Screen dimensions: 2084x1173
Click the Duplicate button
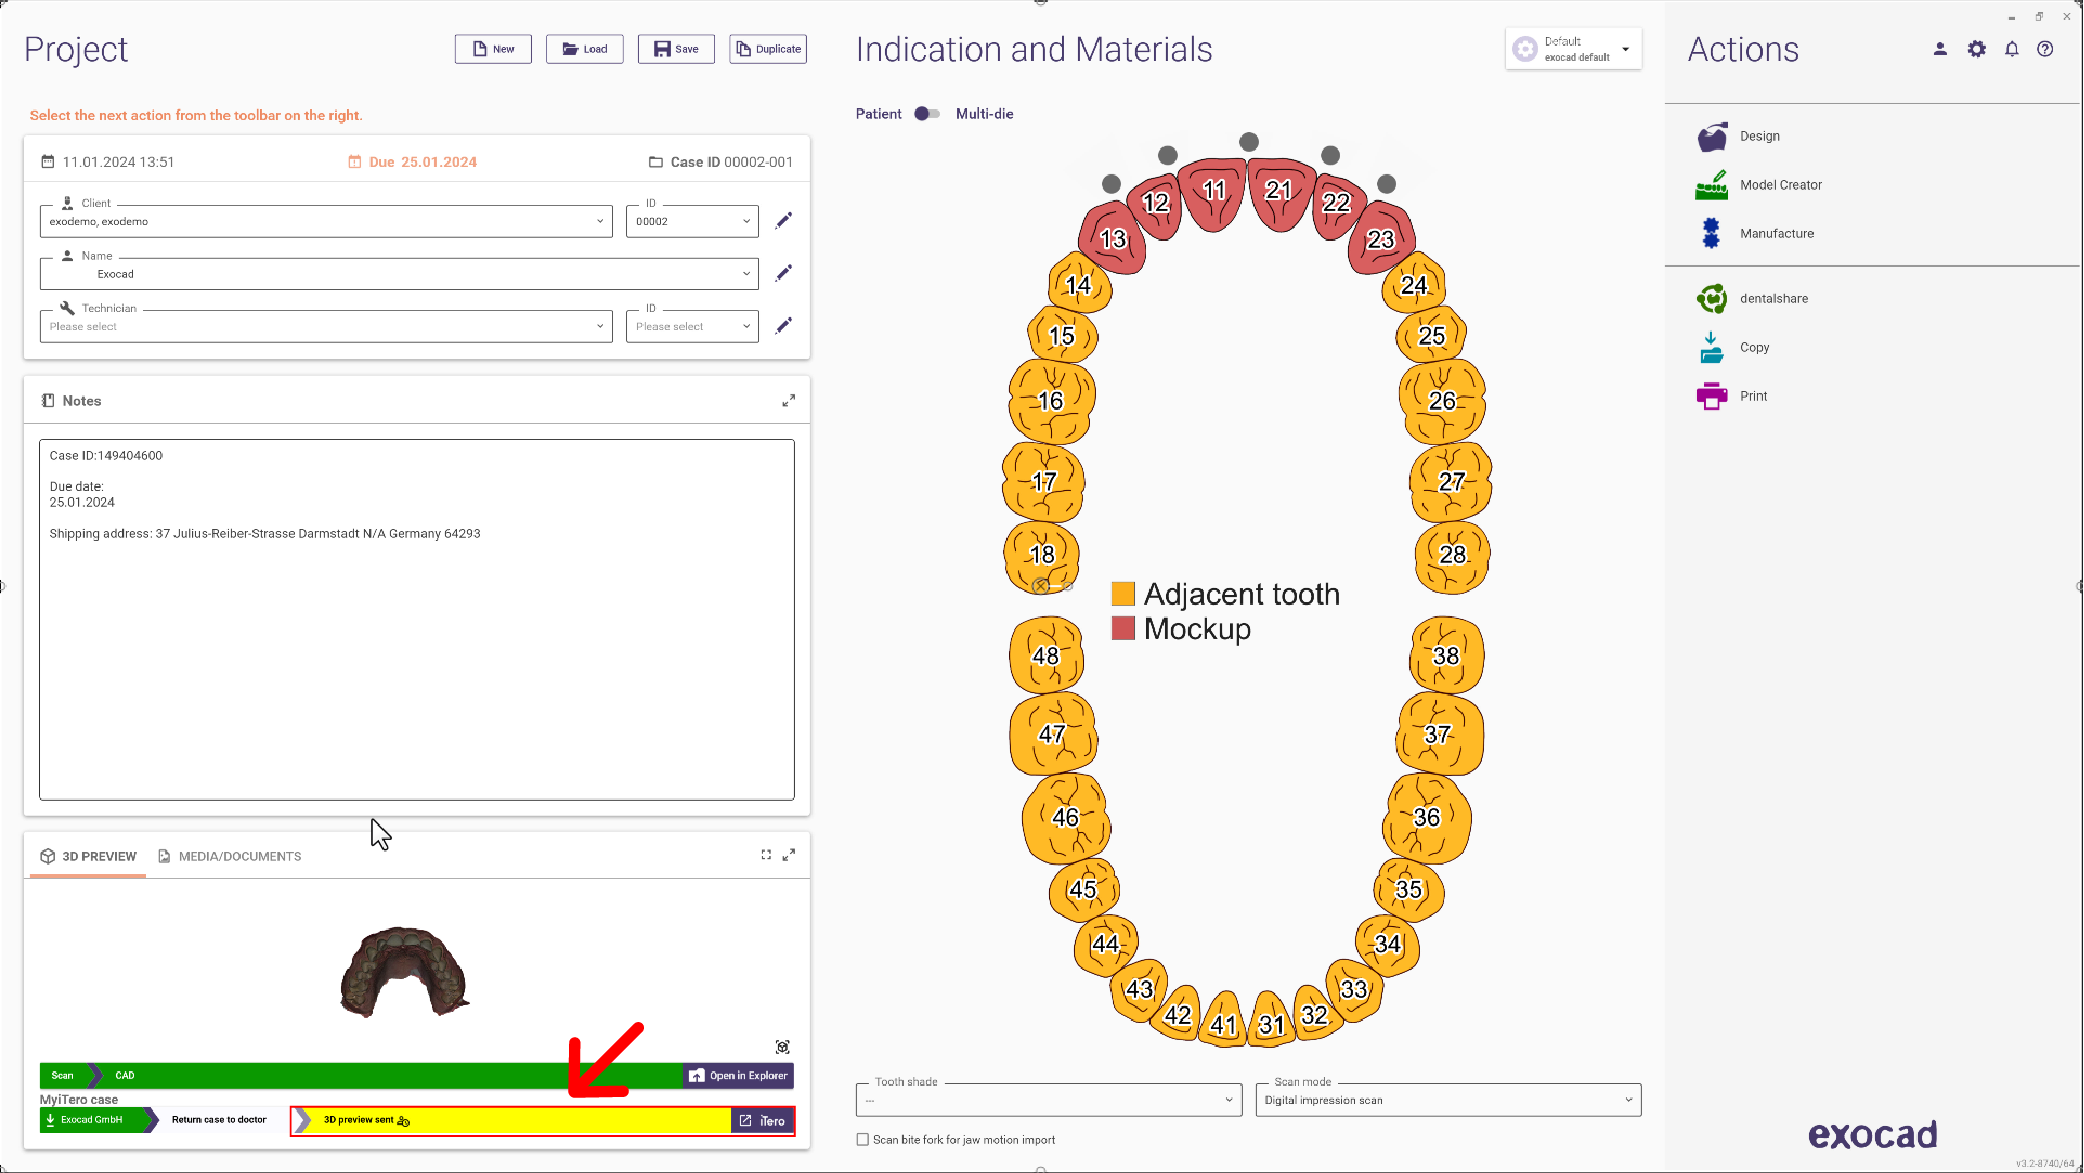coord(768,49)
